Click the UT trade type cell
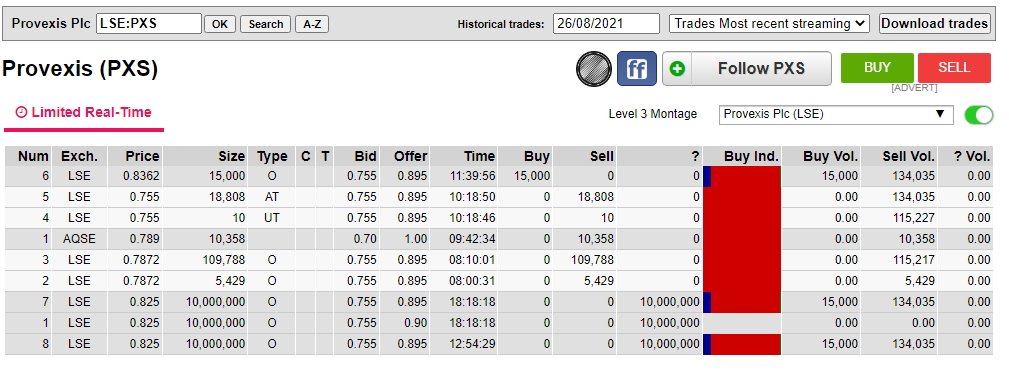The height and width of the screenshot is (371, 1009). pyautogui.click(x=272, y=218)
